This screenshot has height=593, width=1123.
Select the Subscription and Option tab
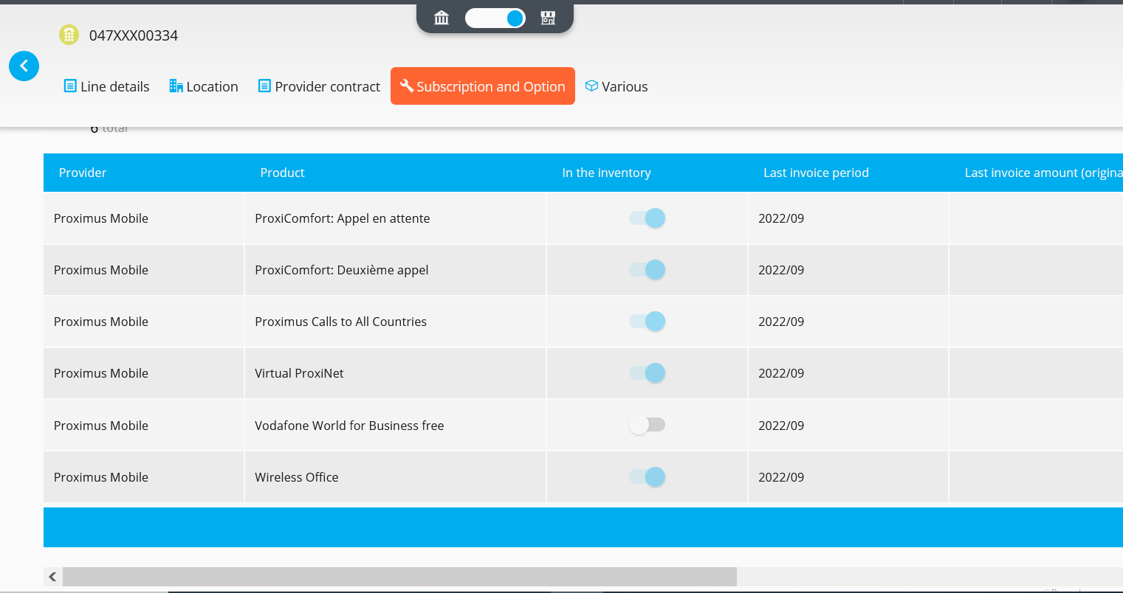coord(483,86)
